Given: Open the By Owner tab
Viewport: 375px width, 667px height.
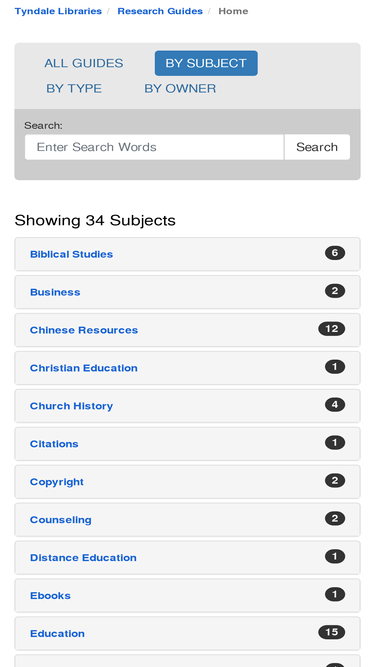Looking at the screenshot, I should click(180, 88).
